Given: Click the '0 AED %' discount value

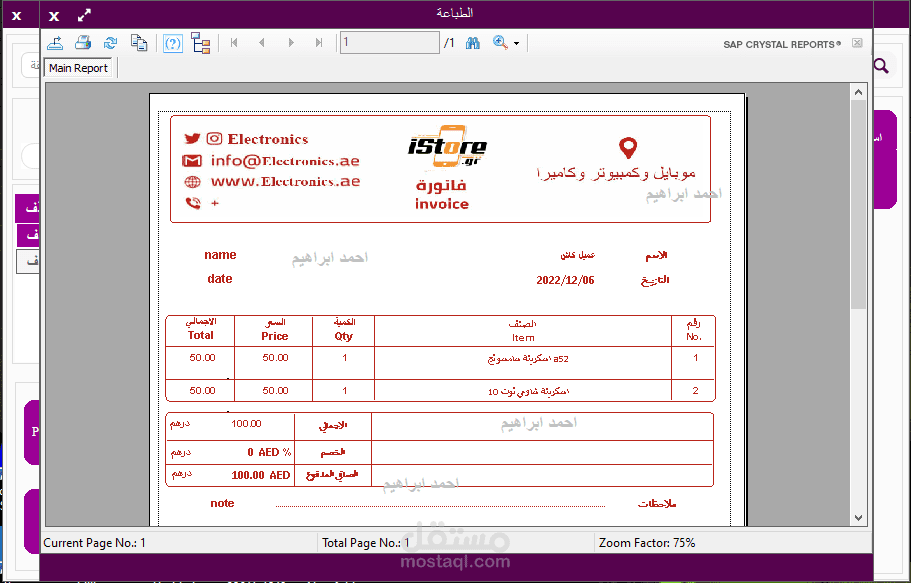Looking at the screenshot, I should click(x=269, y=452).
